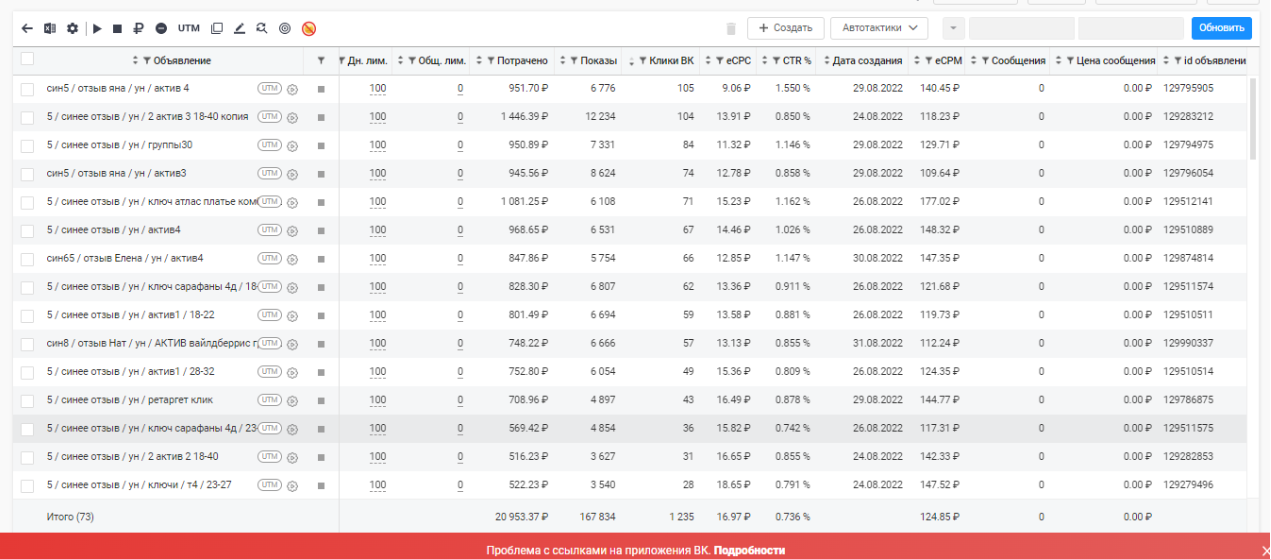Check the row '5 / синее отзыв / ун / ключи / т4 / 23-27'
Viewport: 1271px width, 559px height.
click(x=27, y=486)
